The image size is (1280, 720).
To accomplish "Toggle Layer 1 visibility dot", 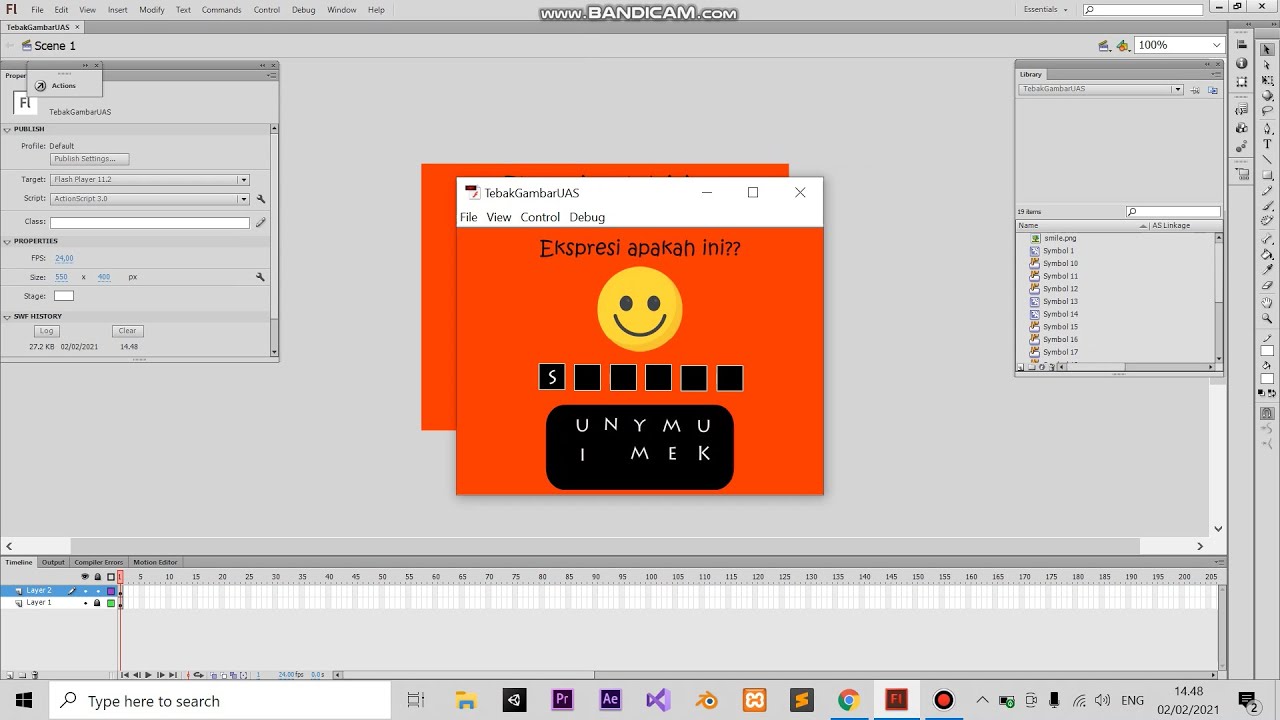I will [85, 603].
